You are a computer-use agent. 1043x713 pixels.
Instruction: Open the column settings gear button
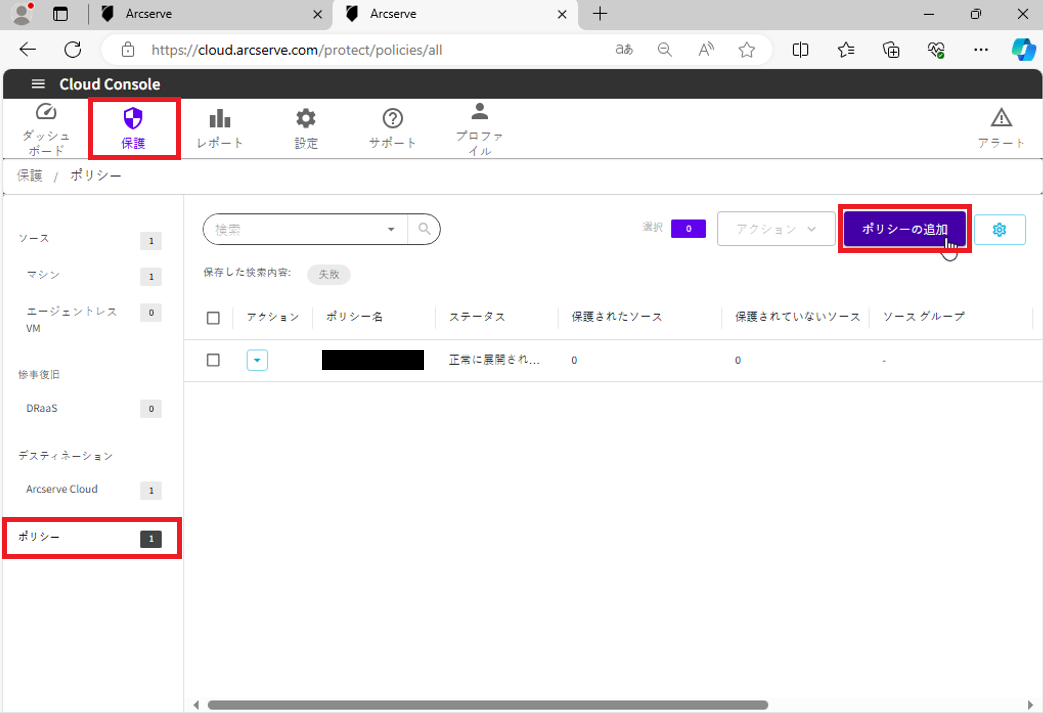(999, 230)
